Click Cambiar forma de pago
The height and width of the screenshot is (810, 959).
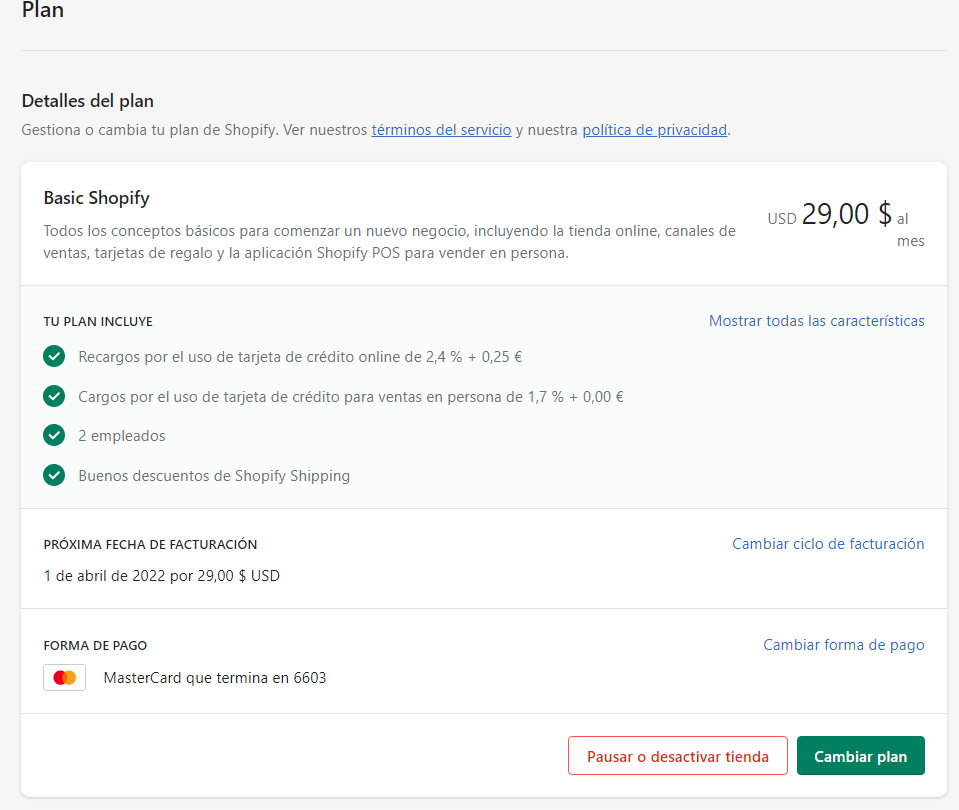click(x=843, y=645)
